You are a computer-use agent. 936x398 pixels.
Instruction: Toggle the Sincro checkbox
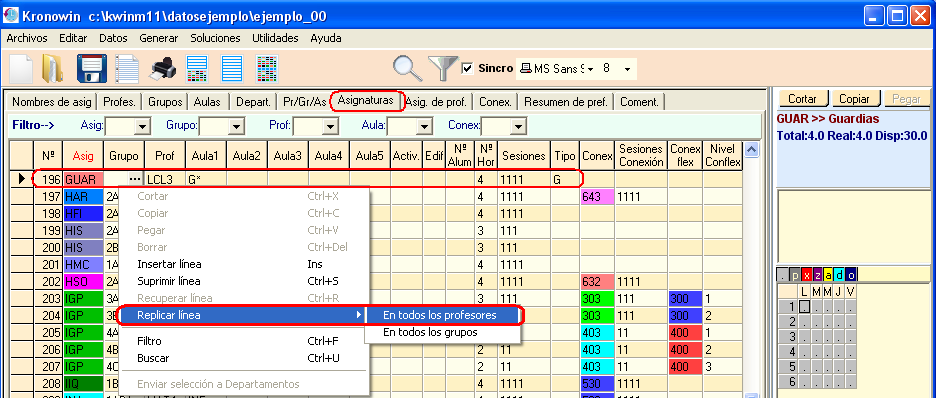point(468,69)
